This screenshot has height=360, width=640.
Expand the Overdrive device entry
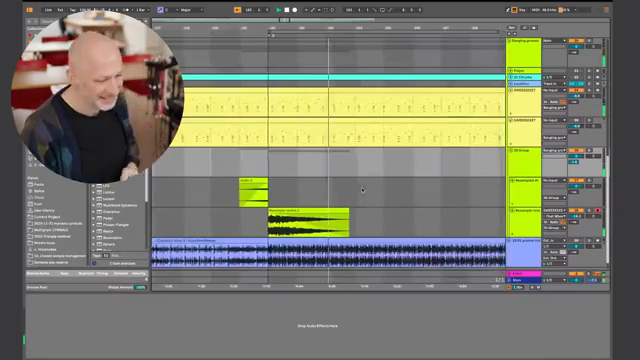click(x=93, y=212)
